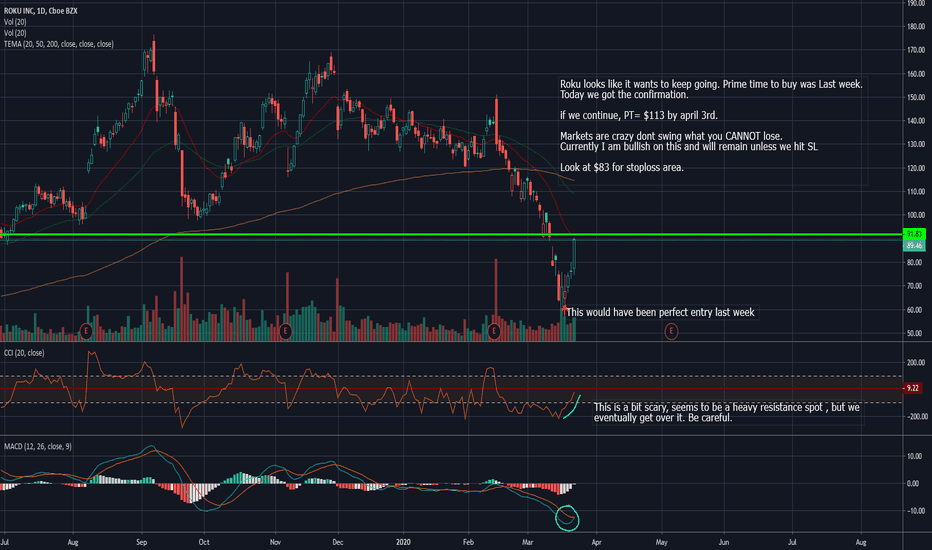Click the 100.00 price axis label
The width and height of the screenshot is (932, 550).
click(x=915, y=215)
